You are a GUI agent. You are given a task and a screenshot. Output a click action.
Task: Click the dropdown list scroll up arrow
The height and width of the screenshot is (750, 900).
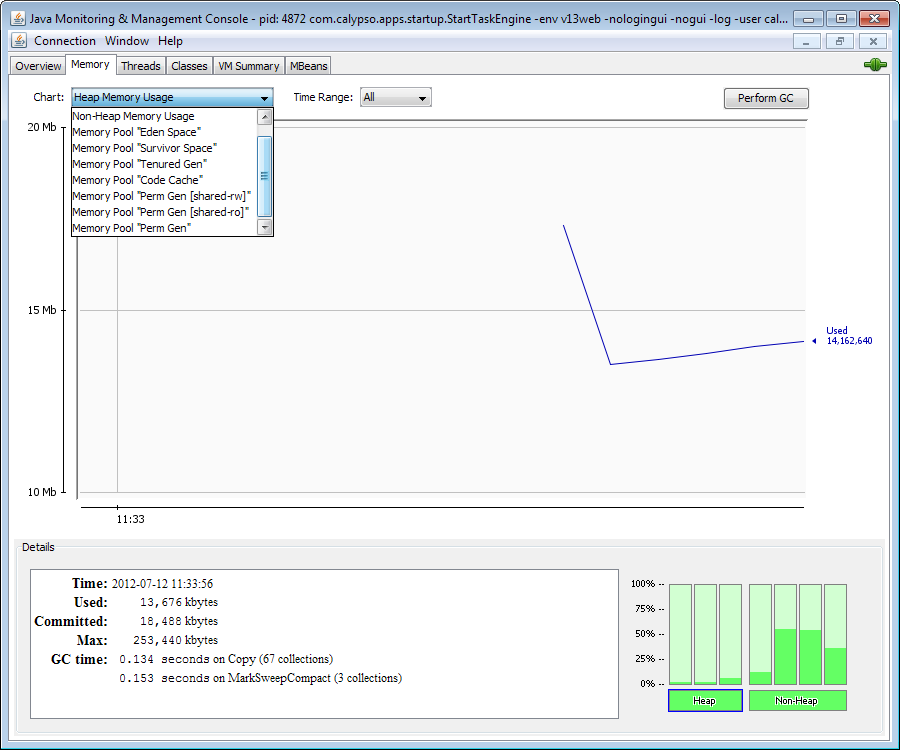(x=265, y=117)
